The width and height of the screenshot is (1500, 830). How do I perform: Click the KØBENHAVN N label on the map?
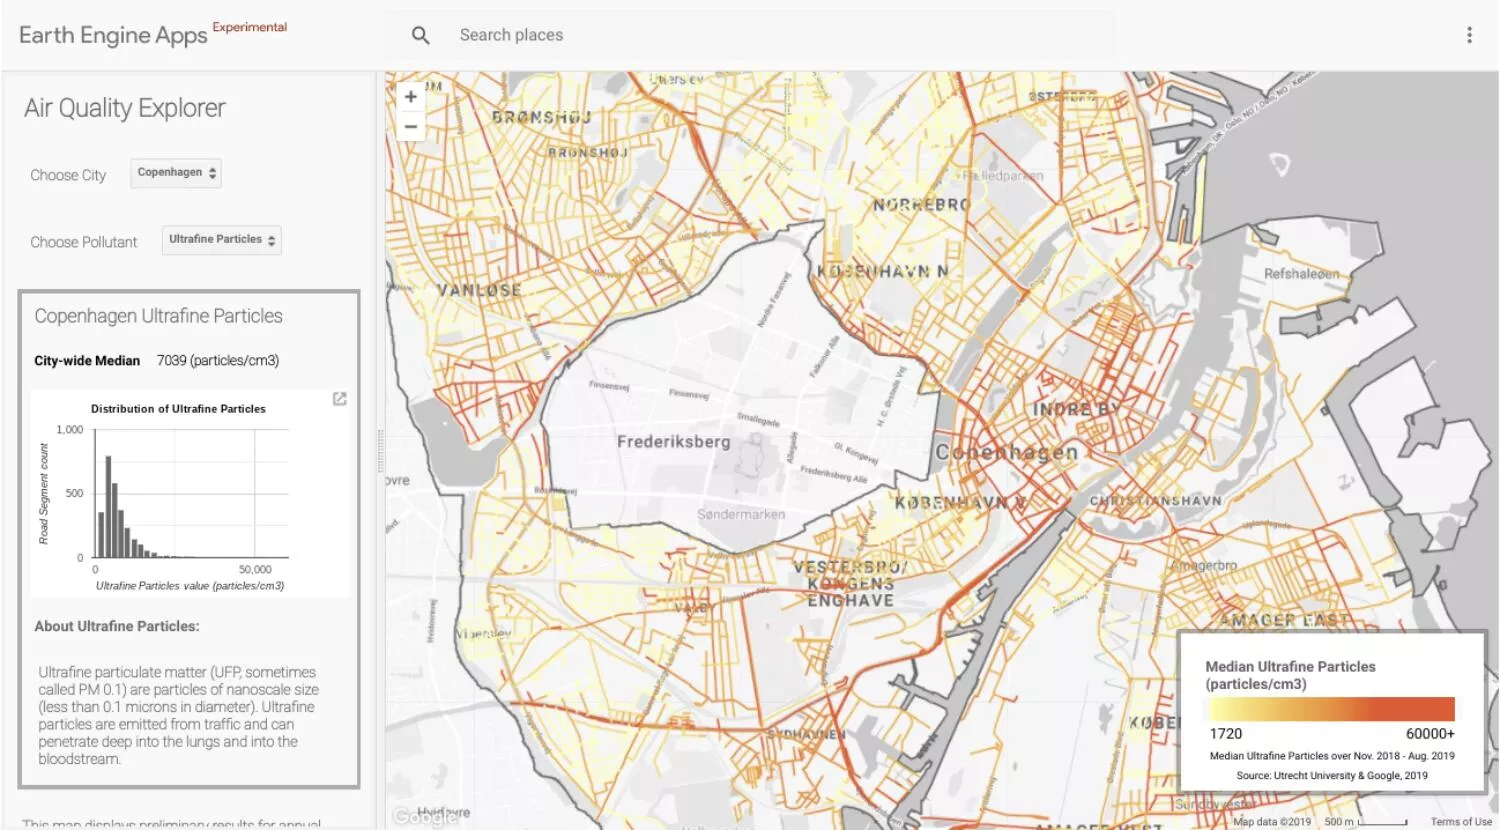[882, 271]
